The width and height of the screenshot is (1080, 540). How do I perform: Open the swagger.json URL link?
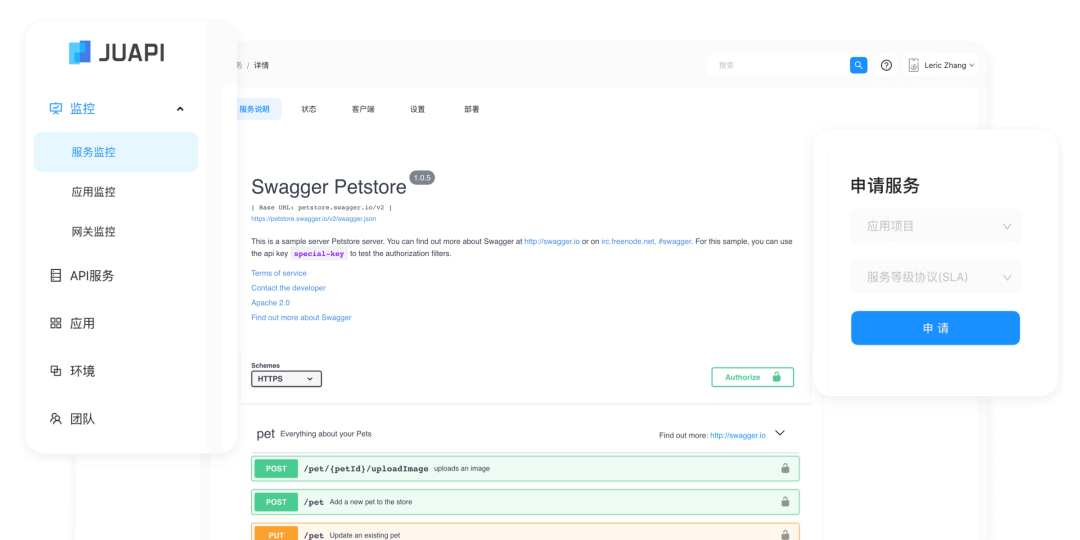point(313,219)
